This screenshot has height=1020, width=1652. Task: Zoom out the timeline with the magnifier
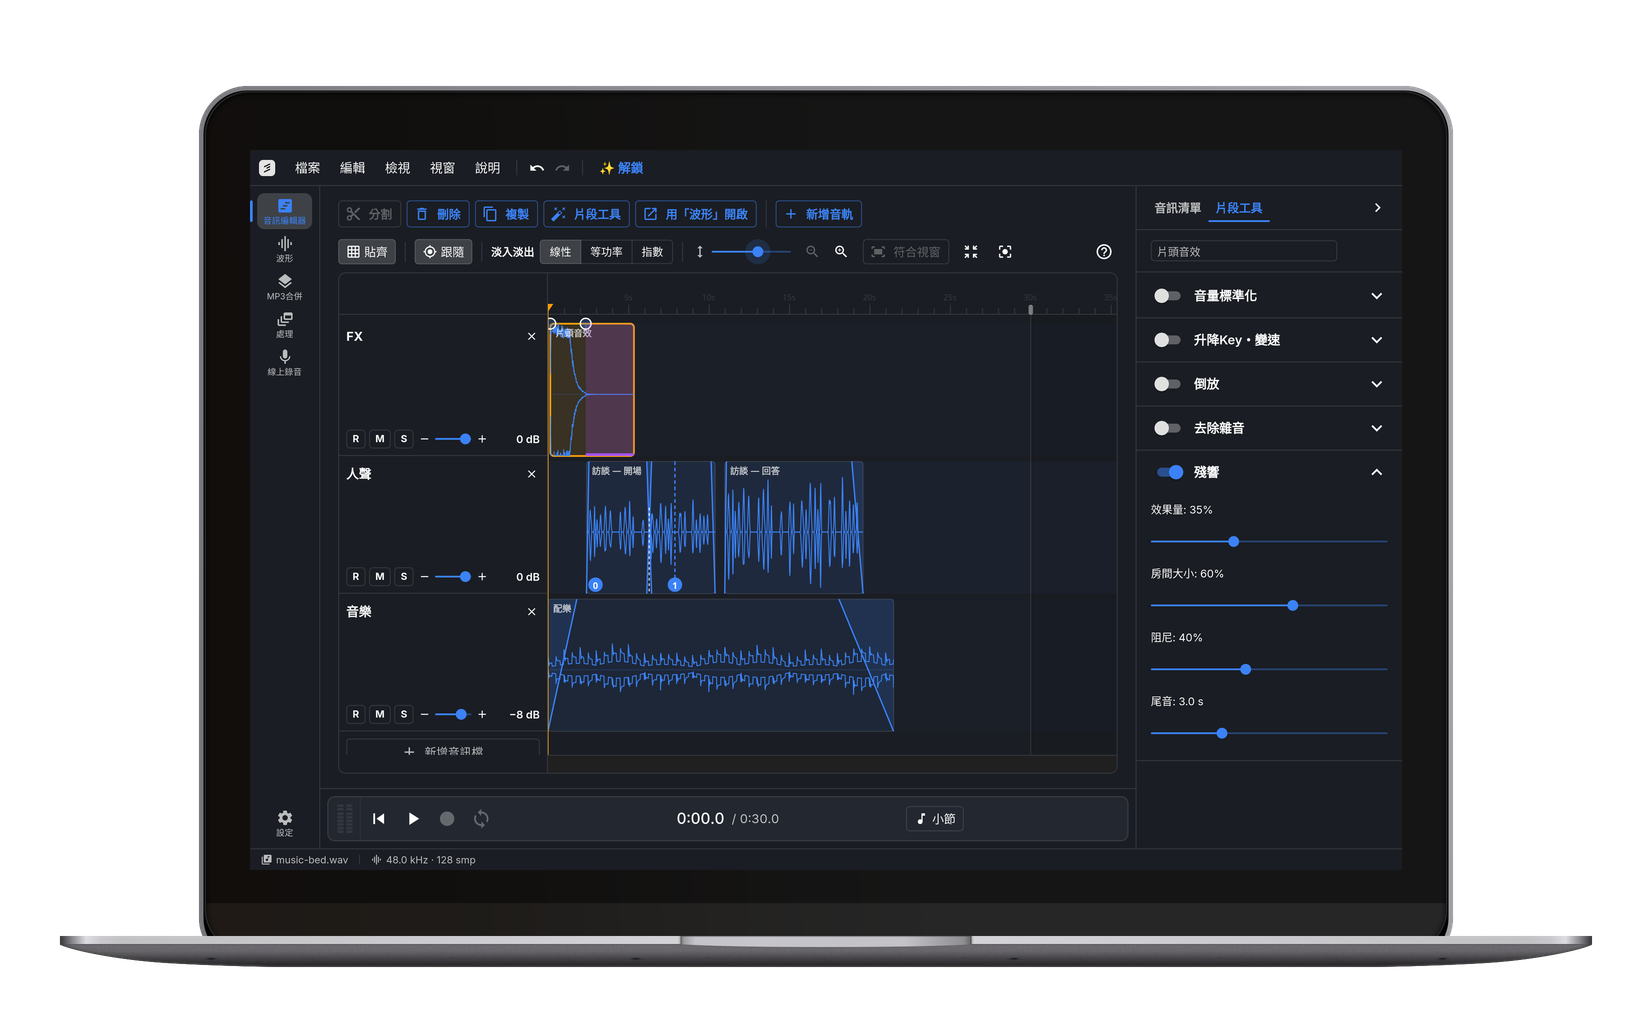click(x=812, y=252)
